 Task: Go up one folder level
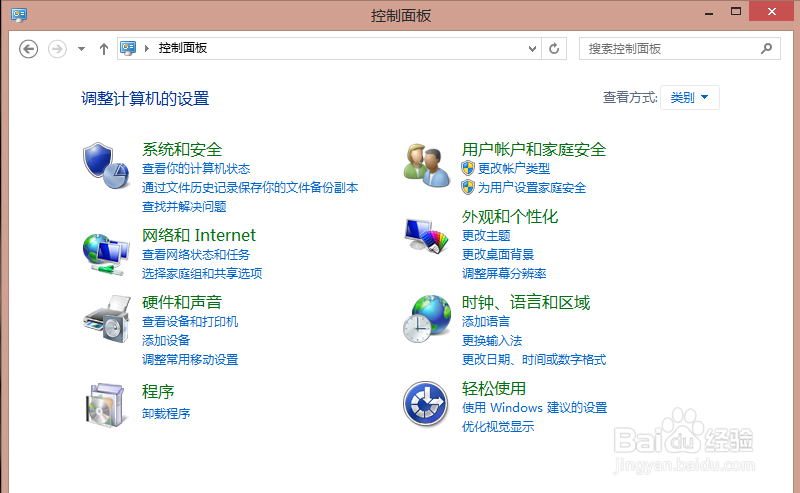(x=104, y=49)
